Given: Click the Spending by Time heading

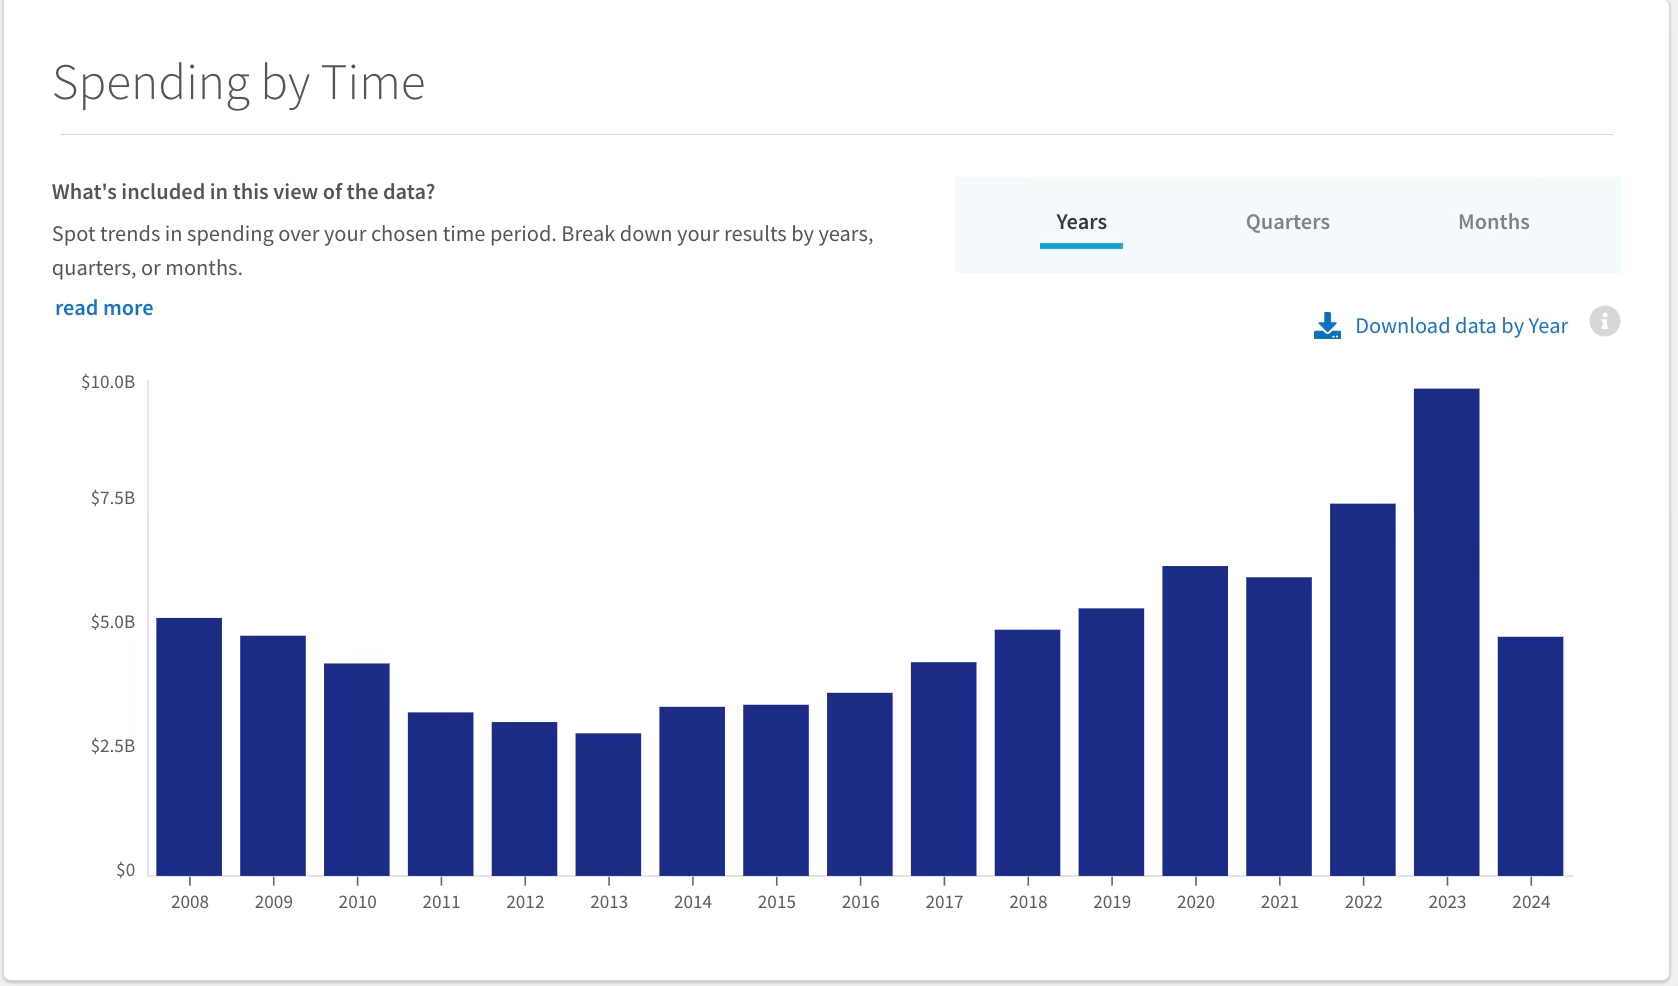Looking at the screenshot, I should pos(239,83).
